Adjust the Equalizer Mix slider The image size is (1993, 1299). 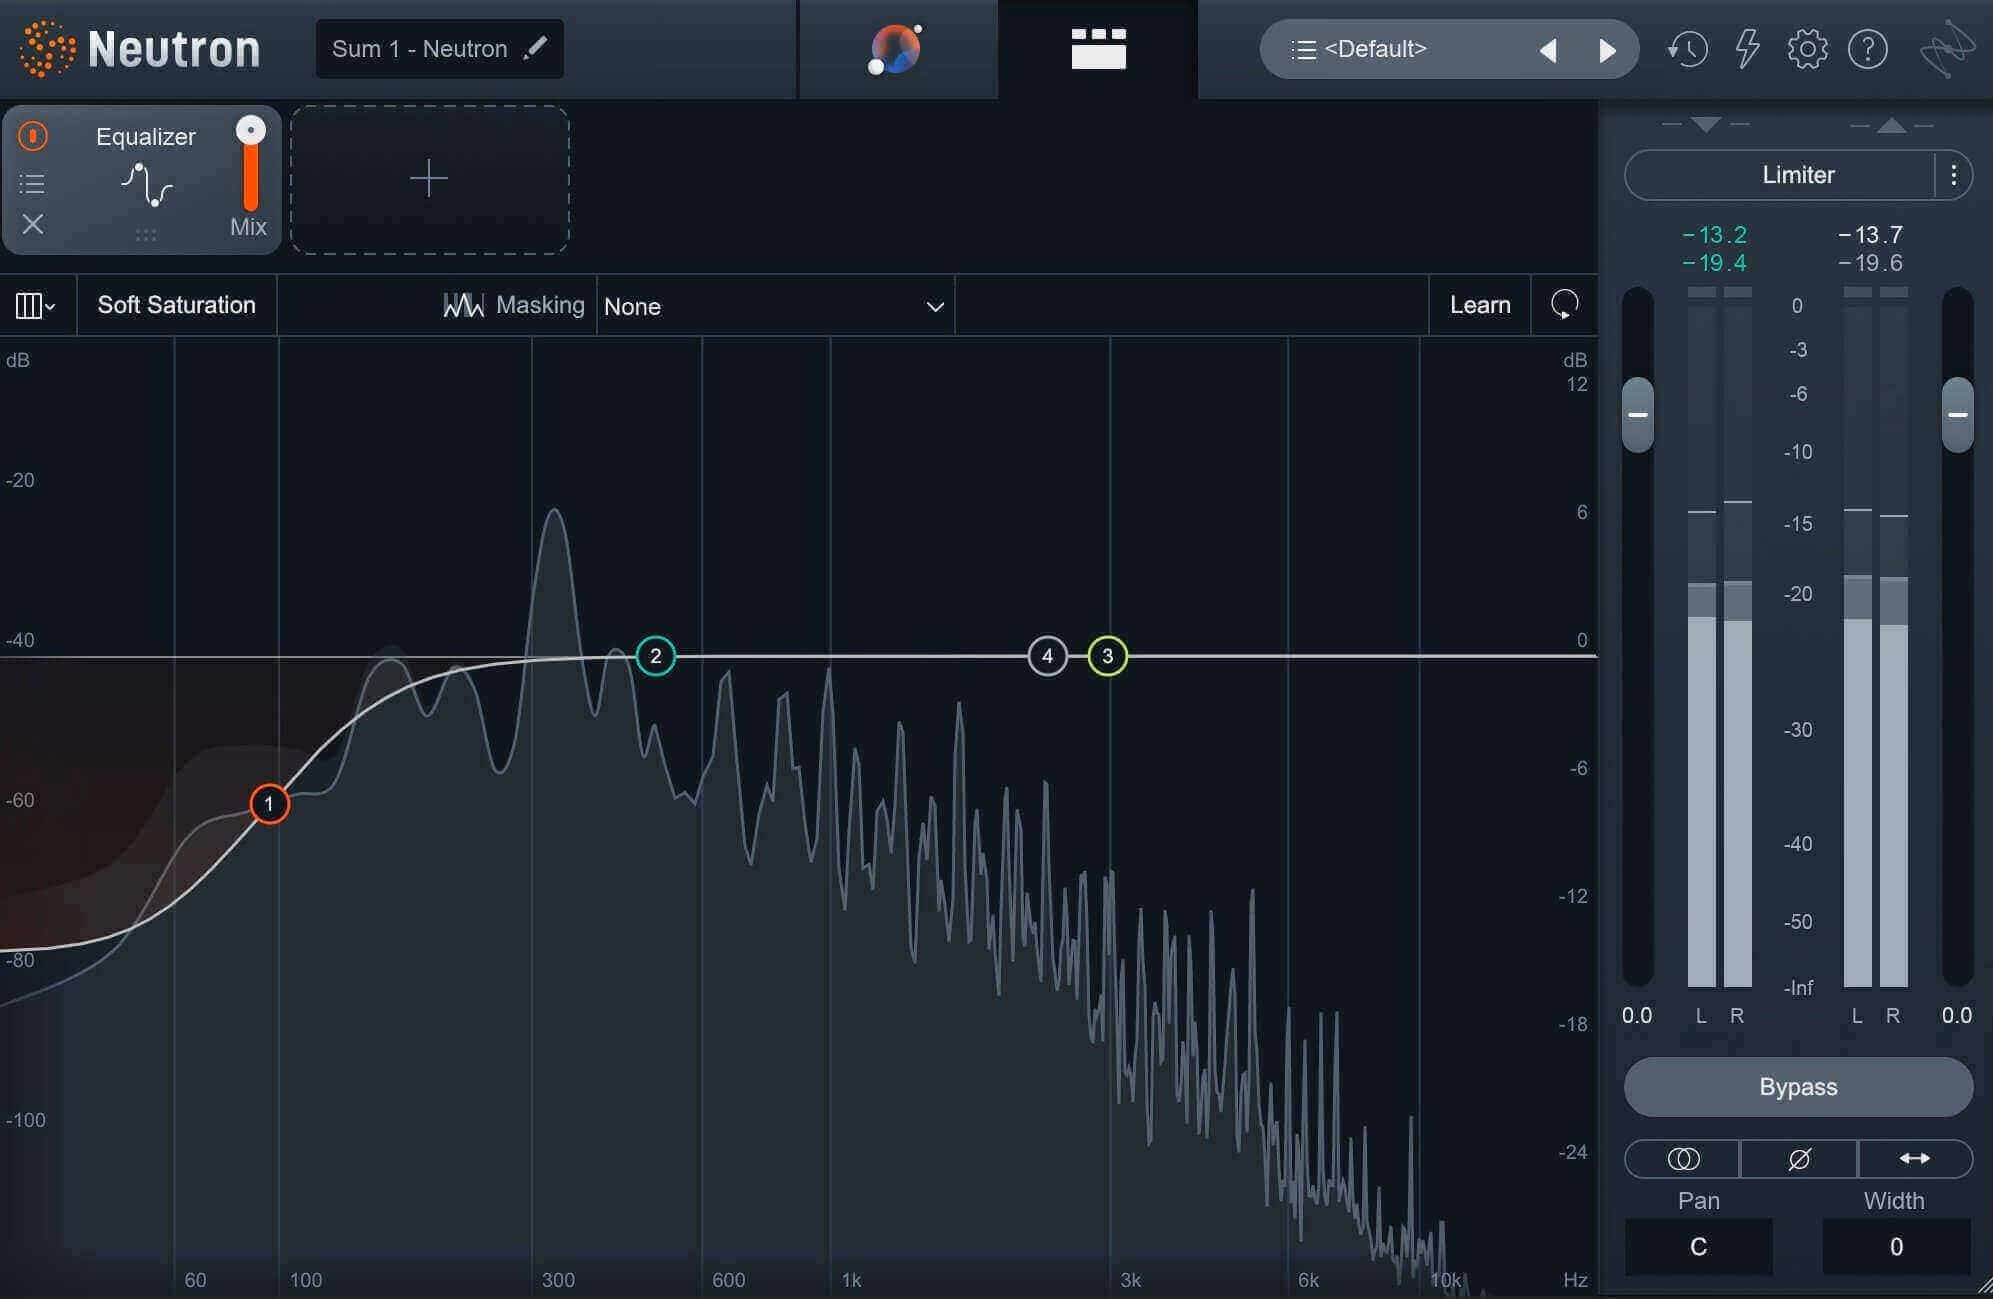coord(250,164)
